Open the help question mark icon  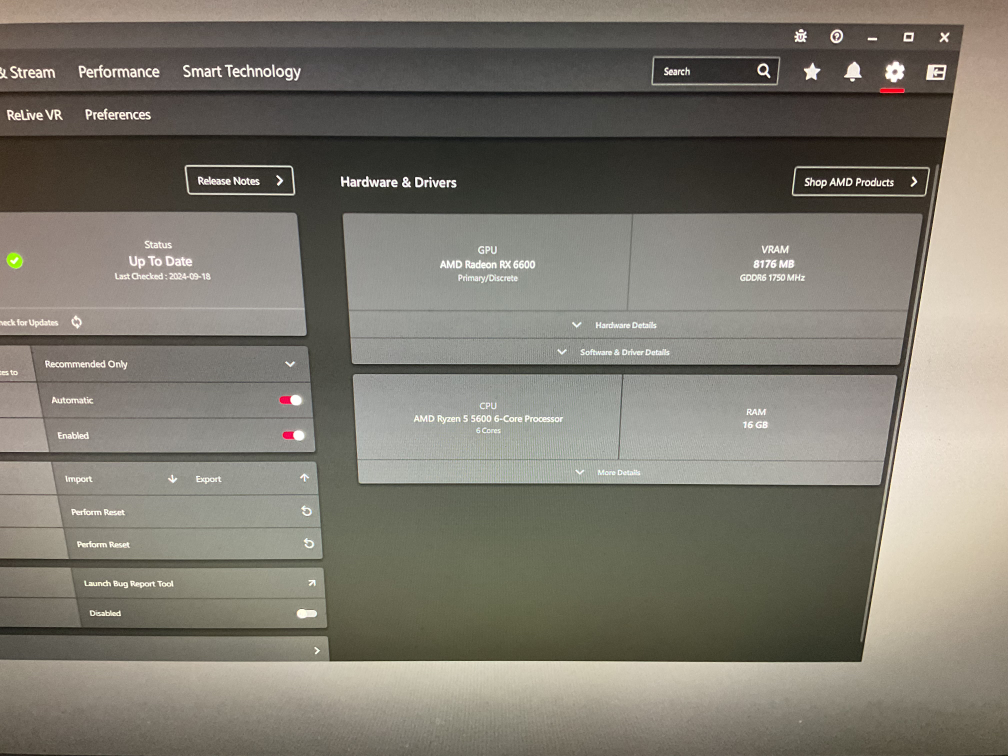(836, 37)
